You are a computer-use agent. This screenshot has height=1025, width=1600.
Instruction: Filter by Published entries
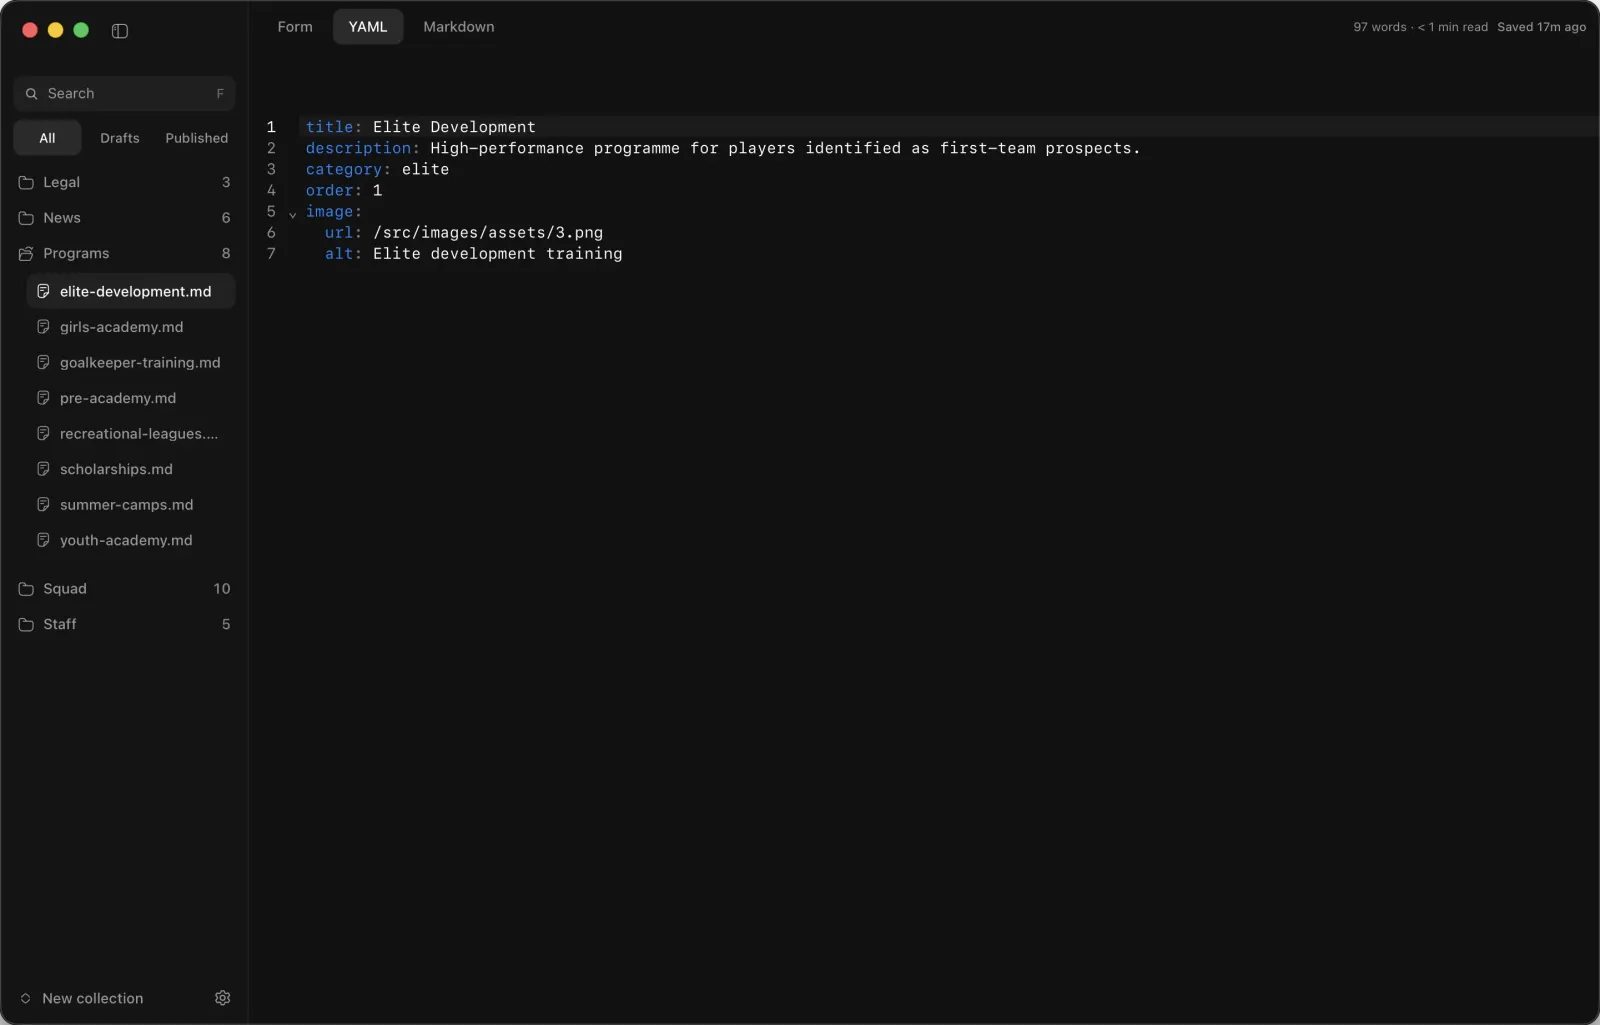coord(197,138)
